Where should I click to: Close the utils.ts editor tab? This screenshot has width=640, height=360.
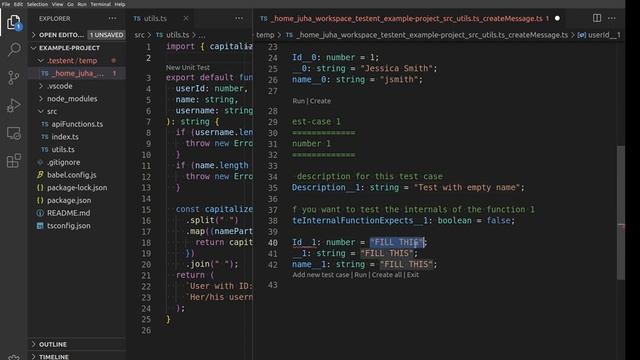[186, 18]
